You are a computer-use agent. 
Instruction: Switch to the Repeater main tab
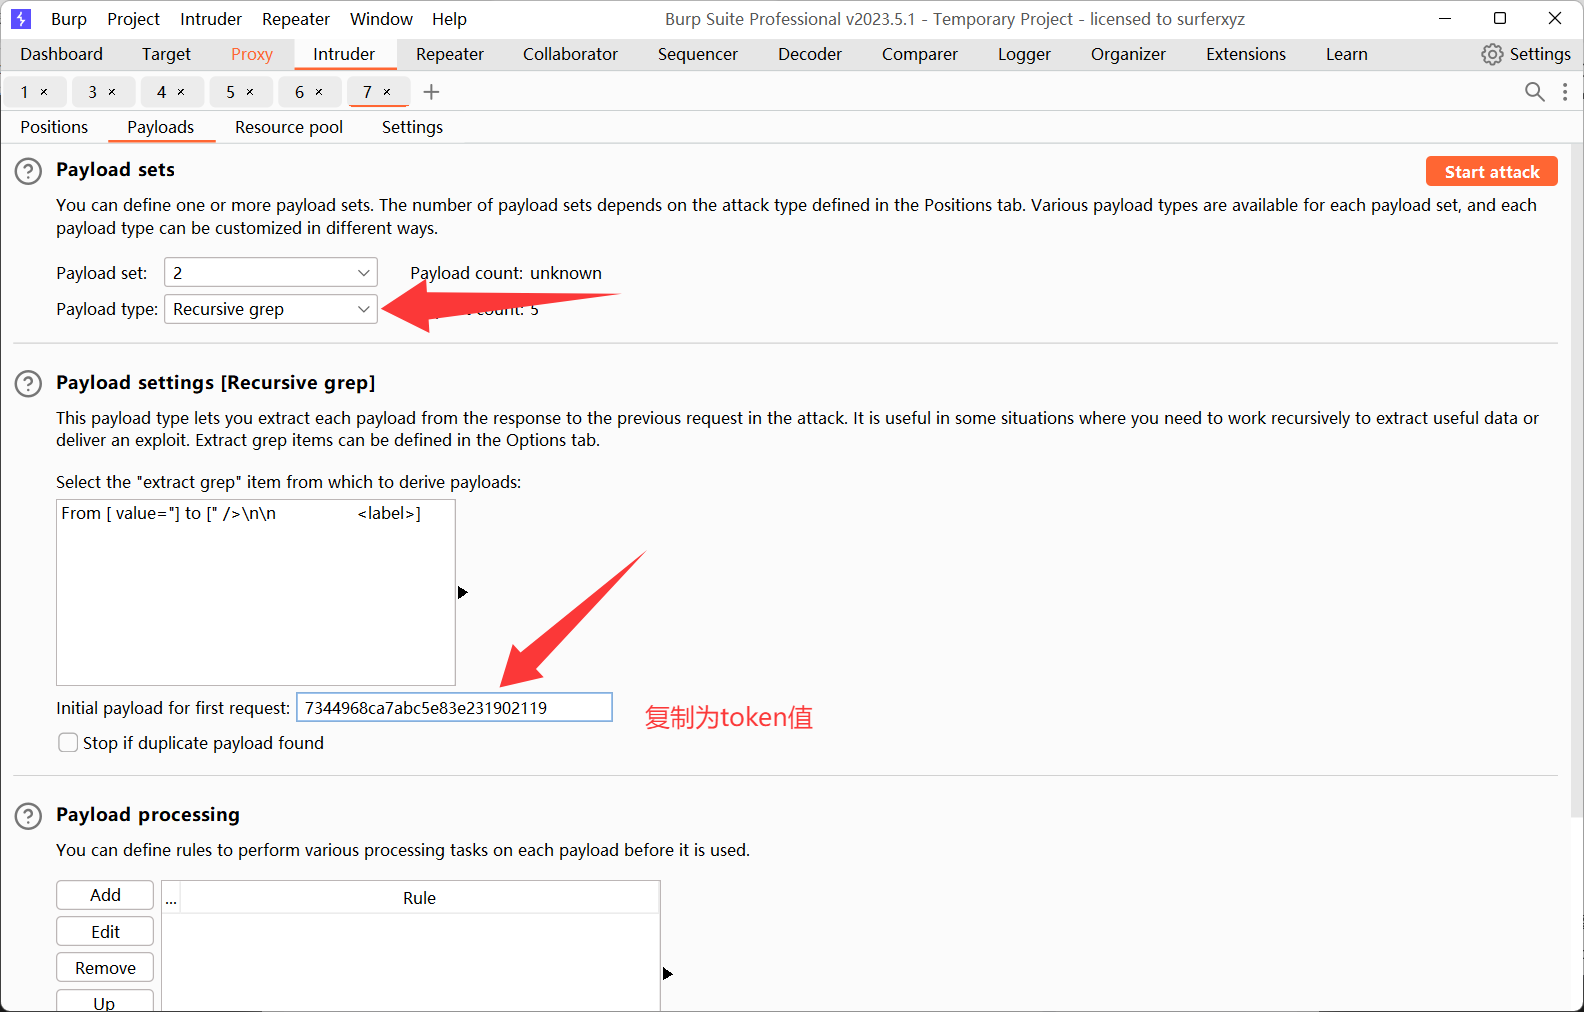(450, 54)
